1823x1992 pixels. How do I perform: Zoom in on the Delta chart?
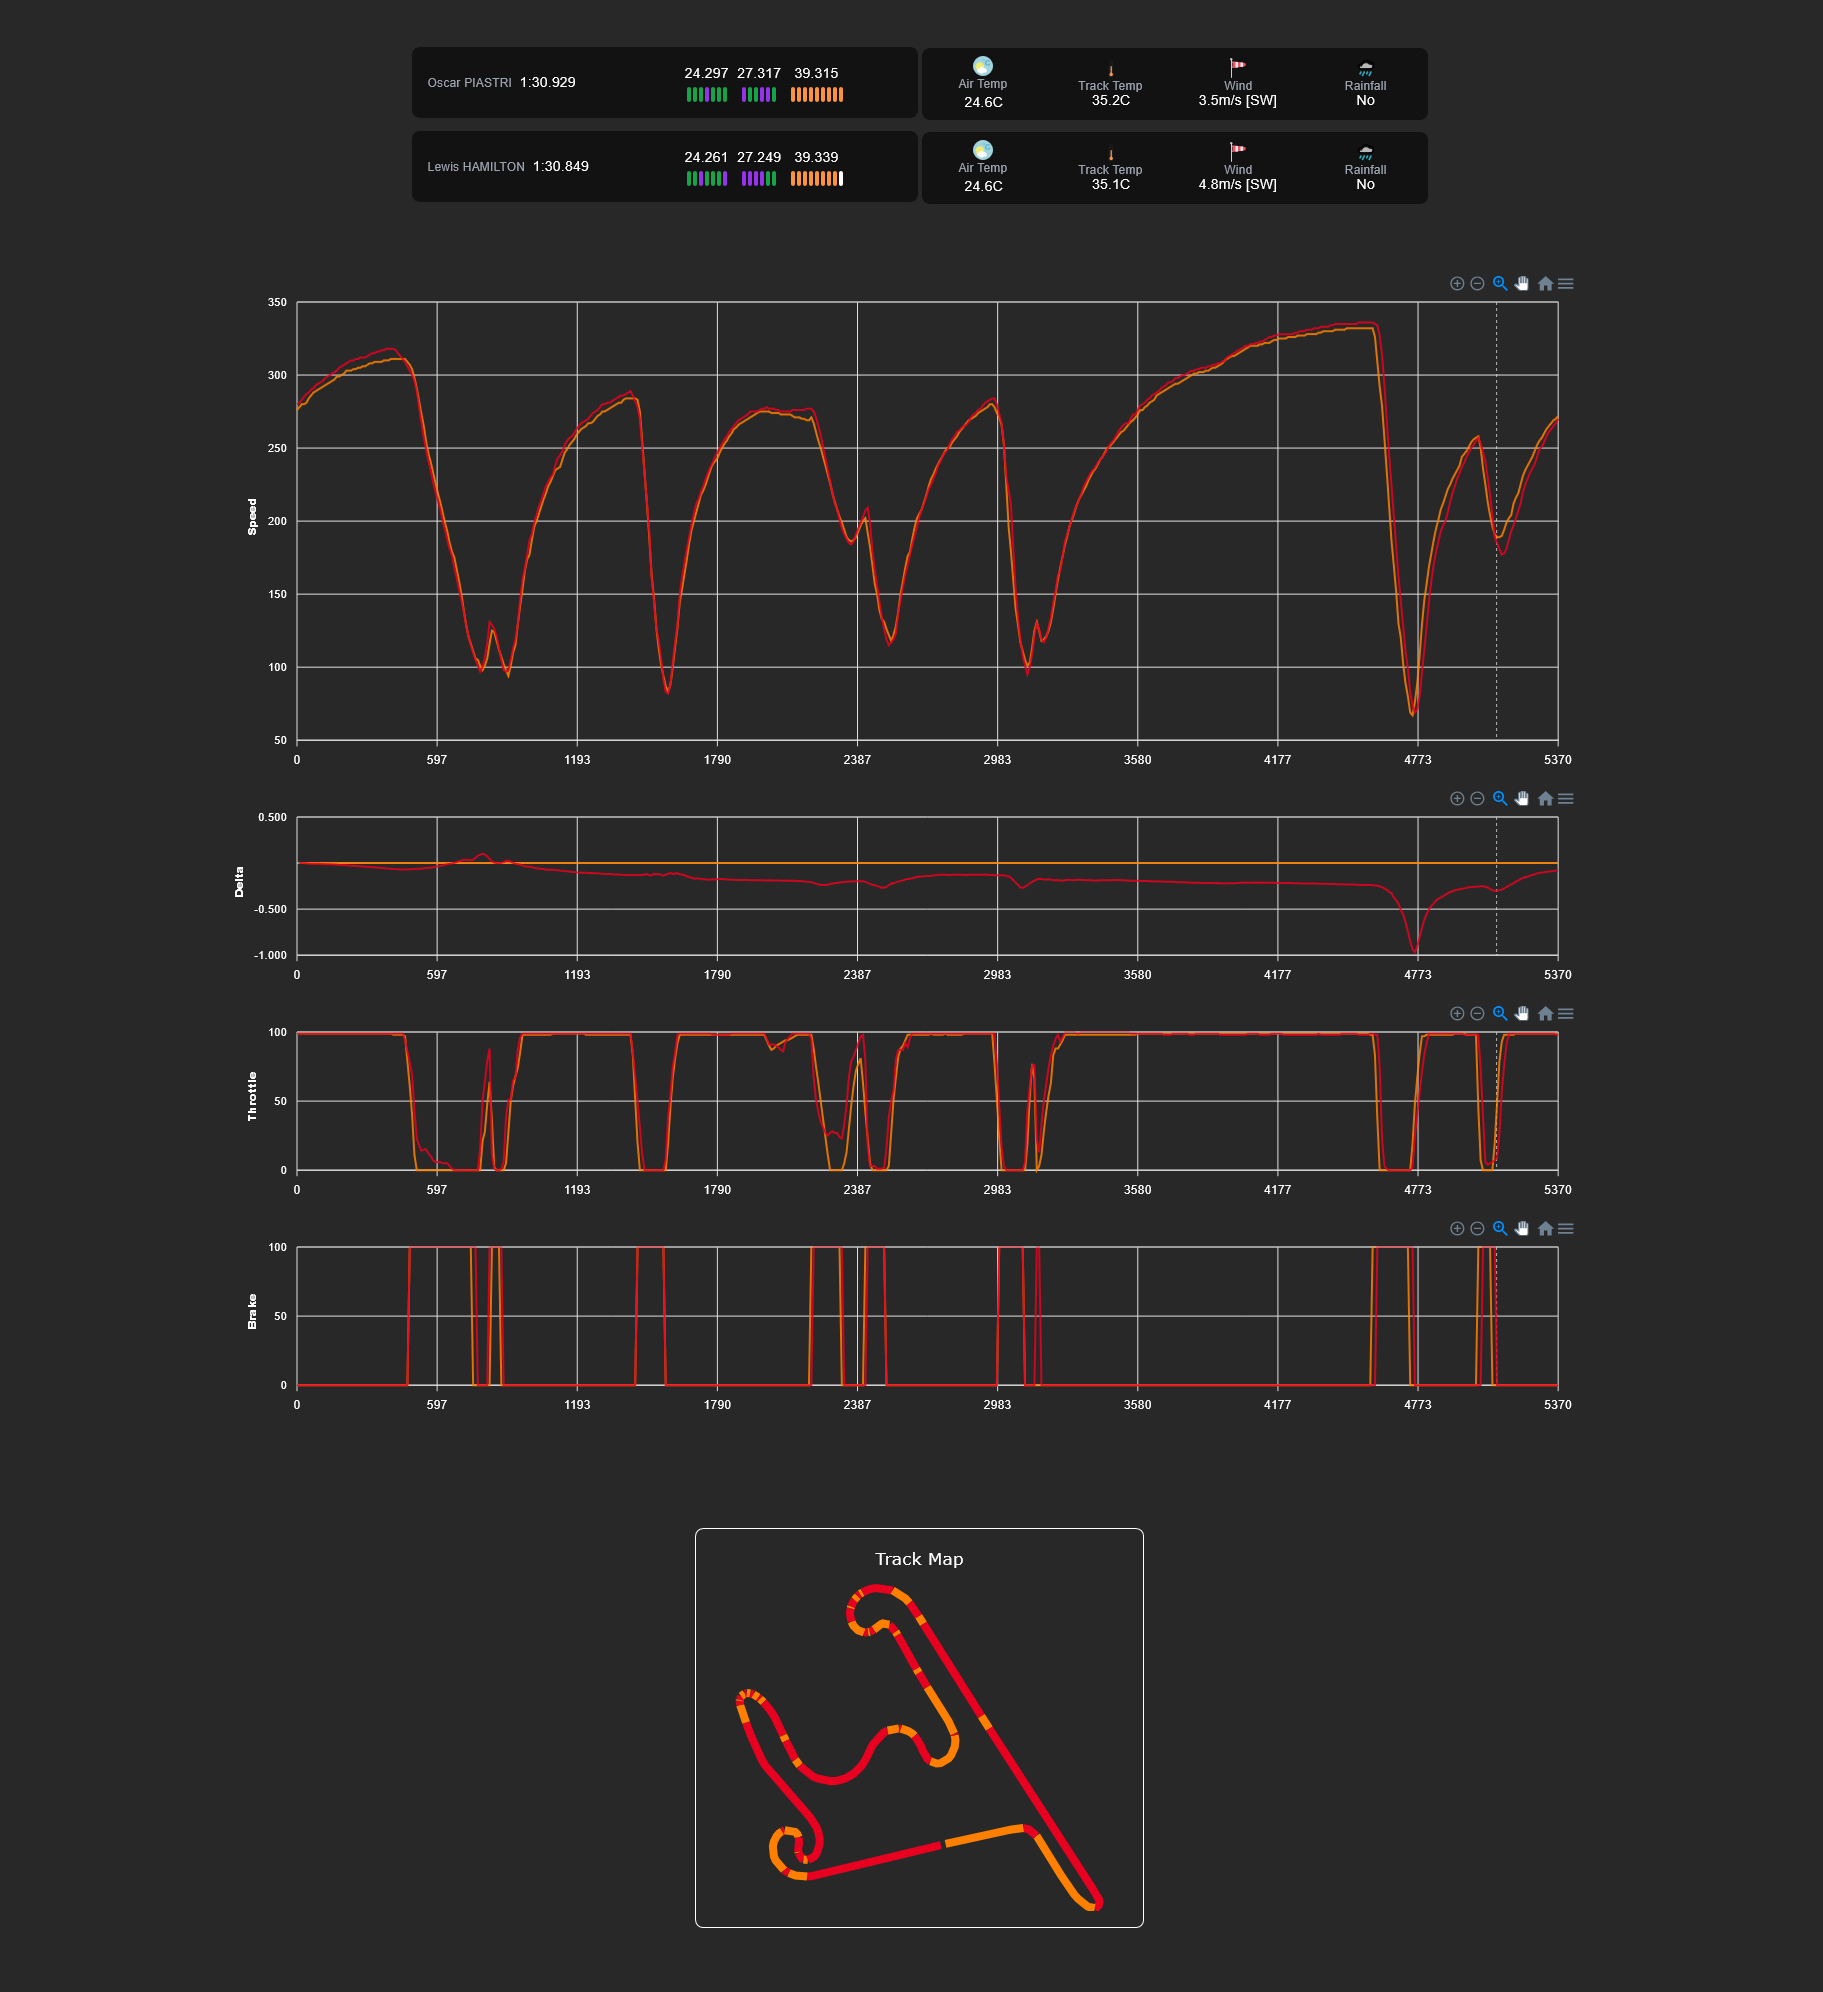pos(1457,799)
